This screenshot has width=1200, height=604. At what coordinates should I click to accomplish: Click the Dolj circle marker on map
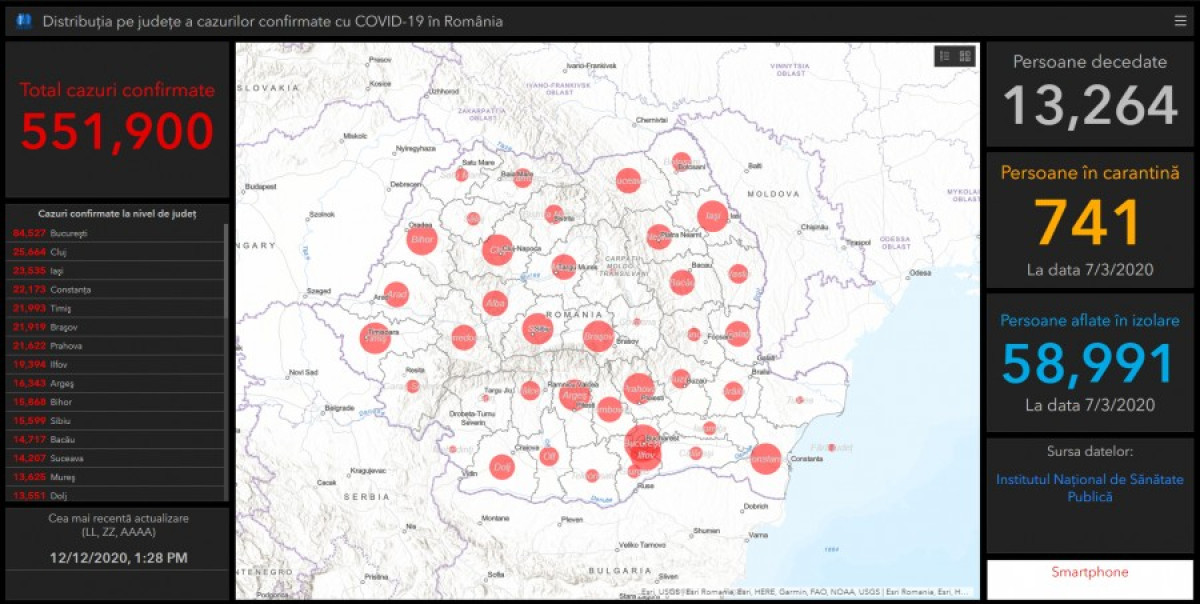coord(501,466)
